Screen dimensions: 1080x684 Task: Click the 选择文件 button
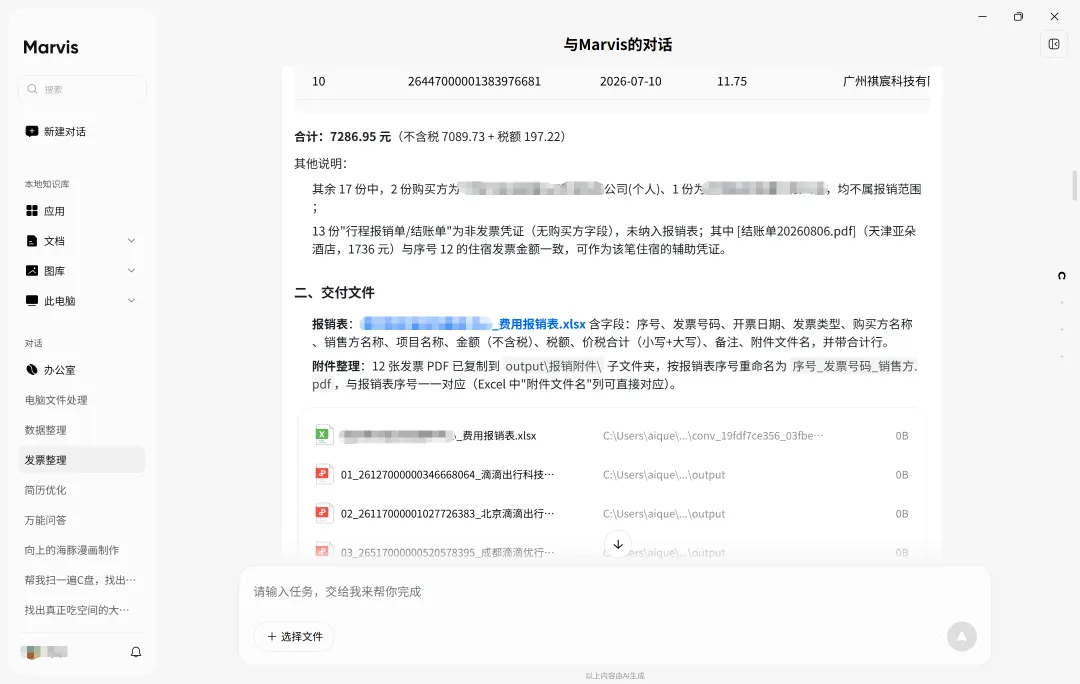[294, 636]
